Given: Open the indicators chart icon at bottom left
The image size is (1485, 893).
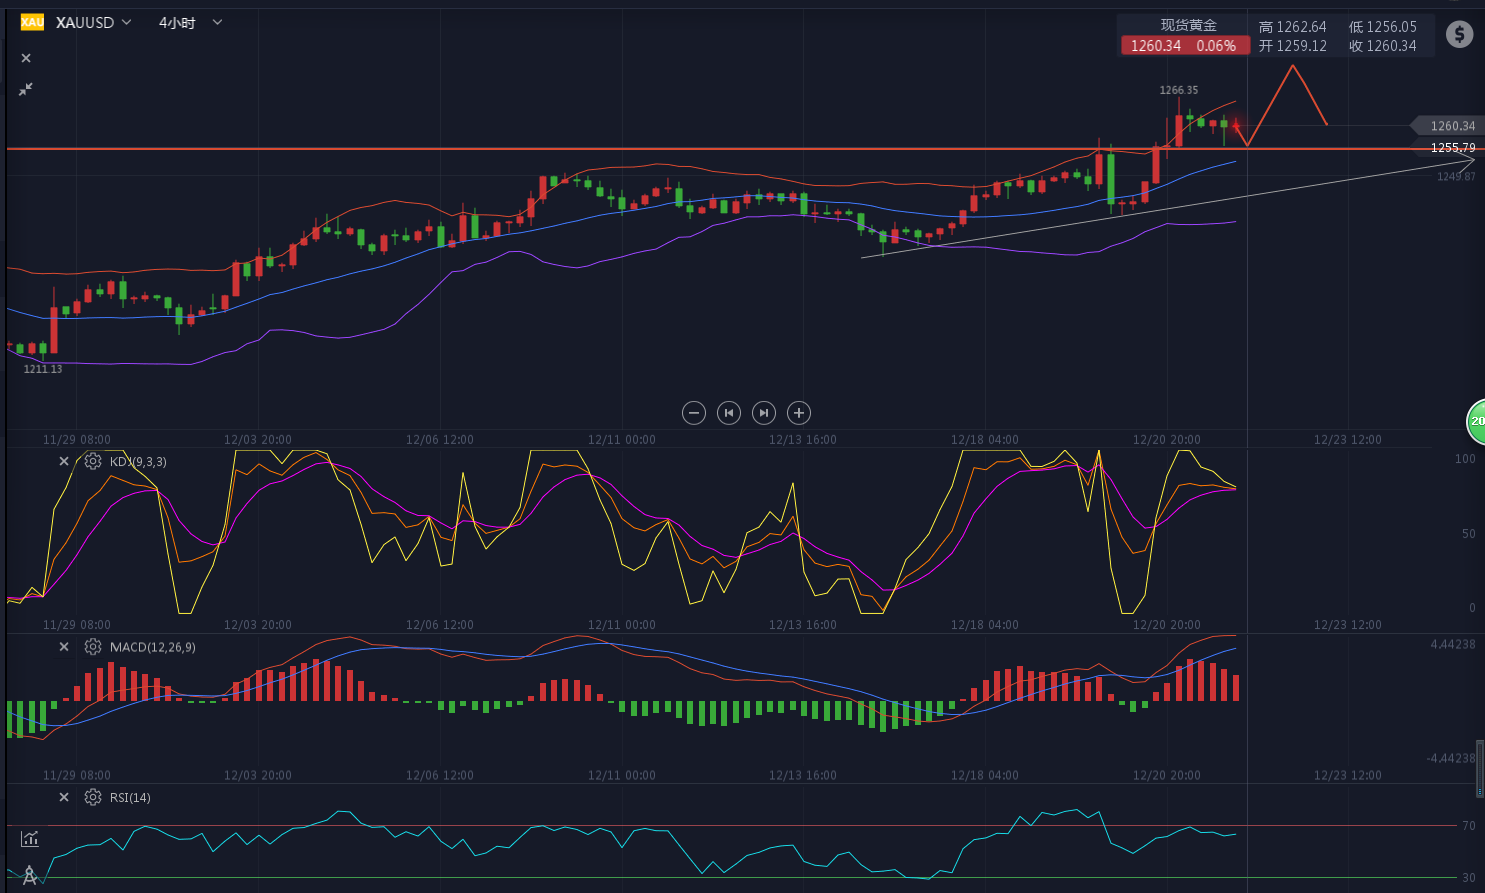Looking at the screenshot, I should [30, 838].
